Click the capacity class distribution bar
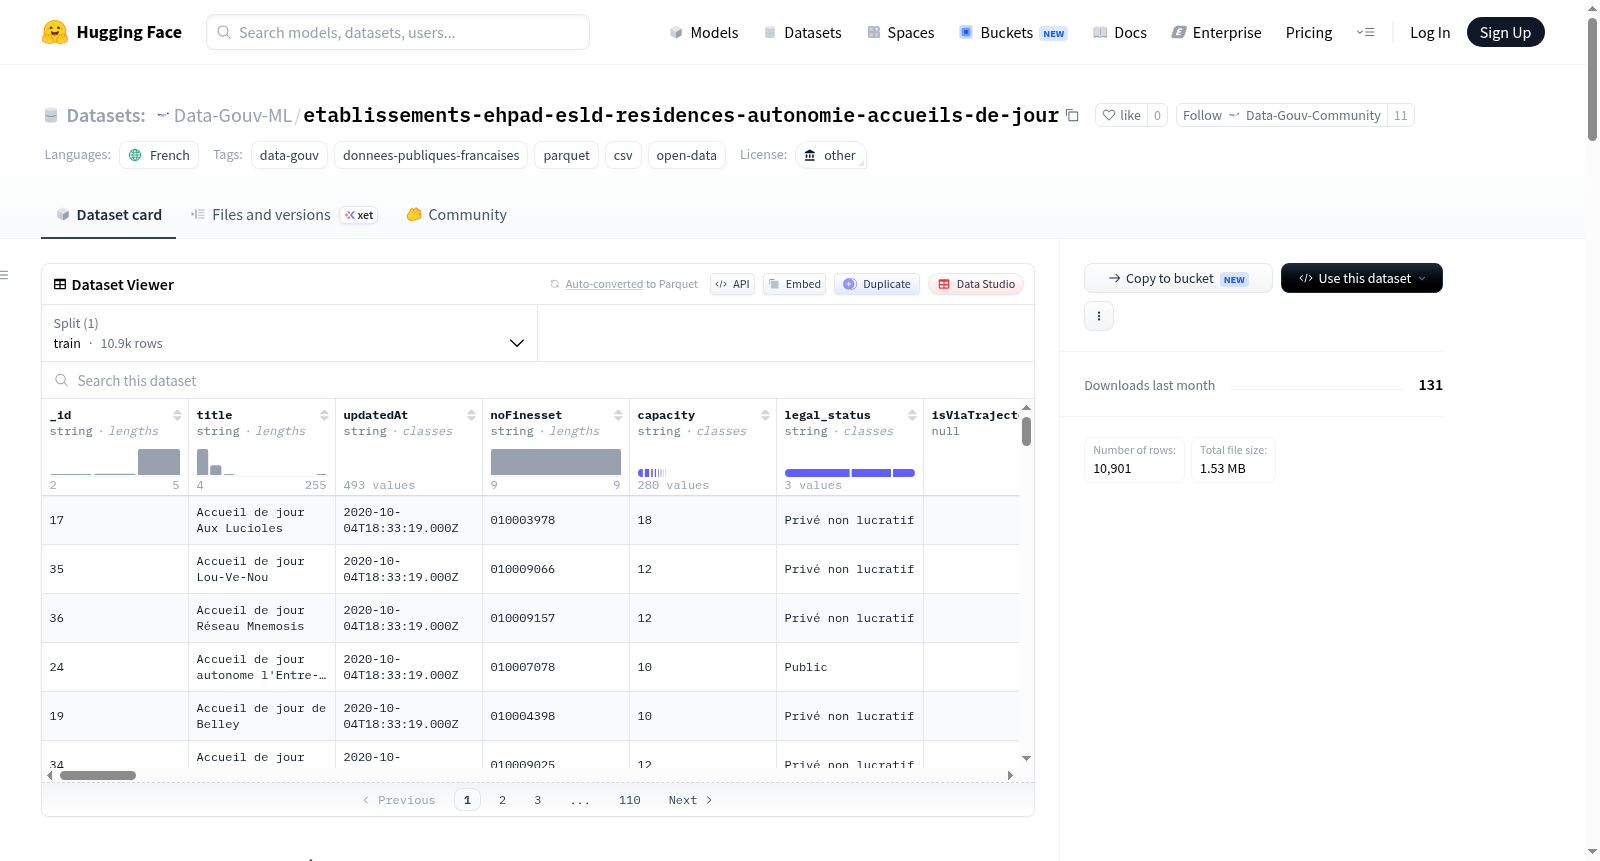 pyautogui.click(x=652, y=473)
